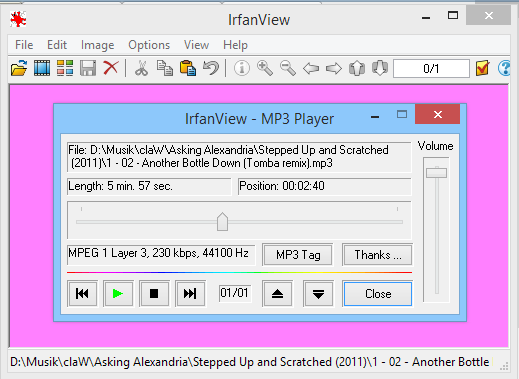Click the Cut scissors icon
Screen dimensions: 519x379
click(141, 68)
